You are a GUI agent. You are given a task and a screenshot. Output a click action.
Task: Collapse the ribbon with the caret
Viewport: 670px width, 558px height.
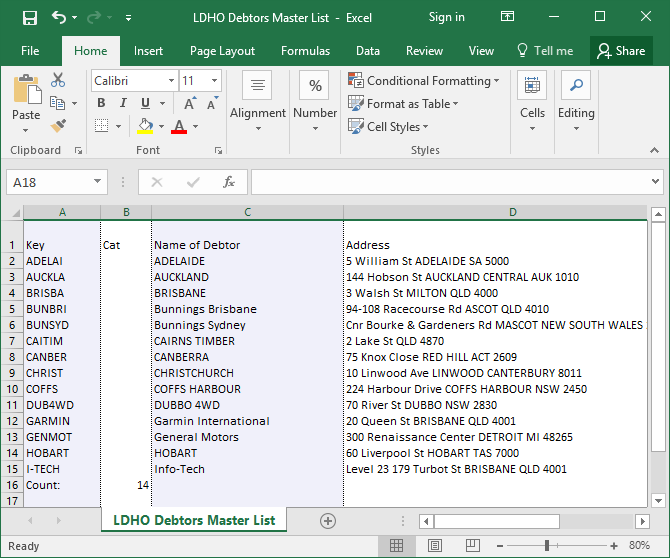pos(654,150)
